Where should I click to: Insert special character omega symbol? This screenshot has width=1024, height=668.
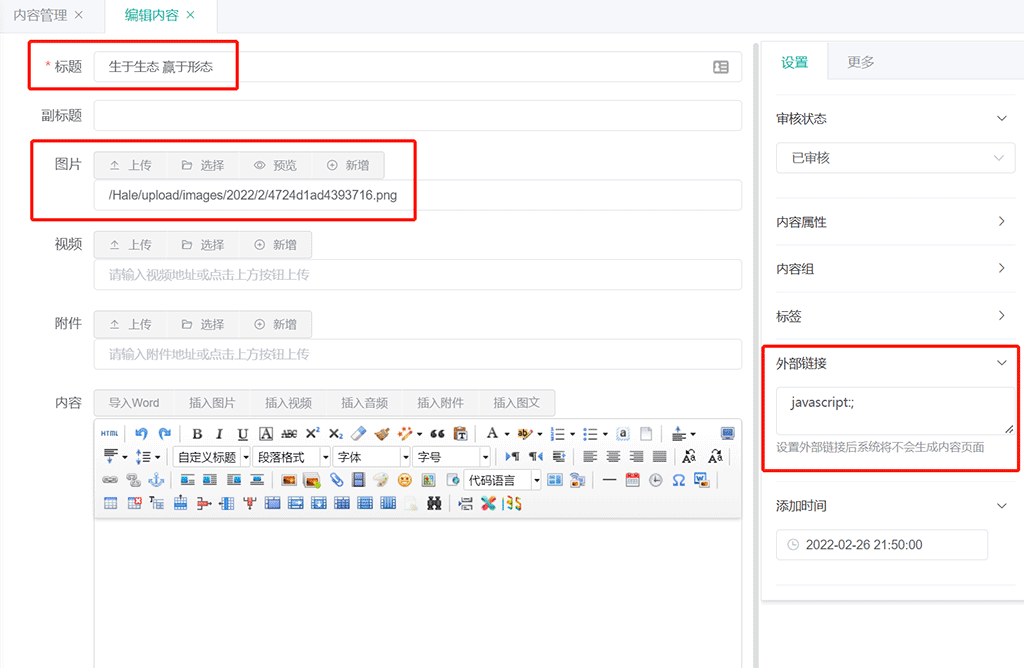coord(679,481)
